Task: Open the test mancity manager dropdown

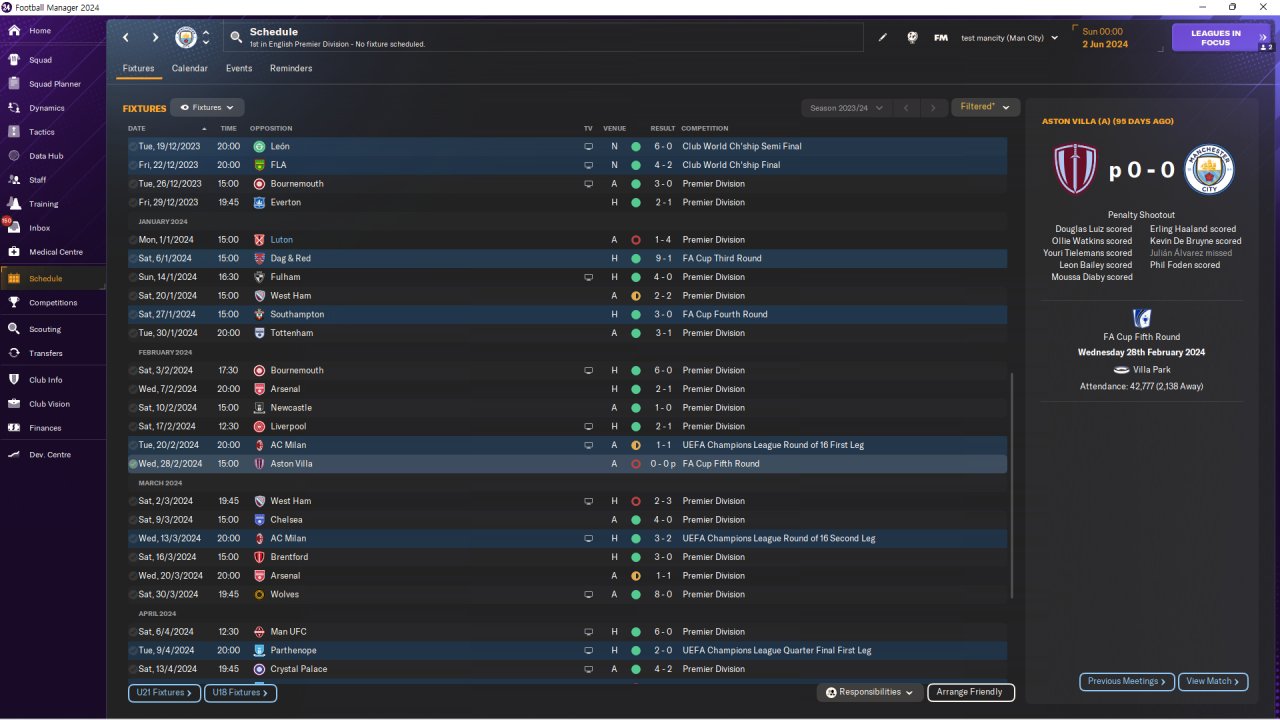Action: click(x=1009, y=38)
